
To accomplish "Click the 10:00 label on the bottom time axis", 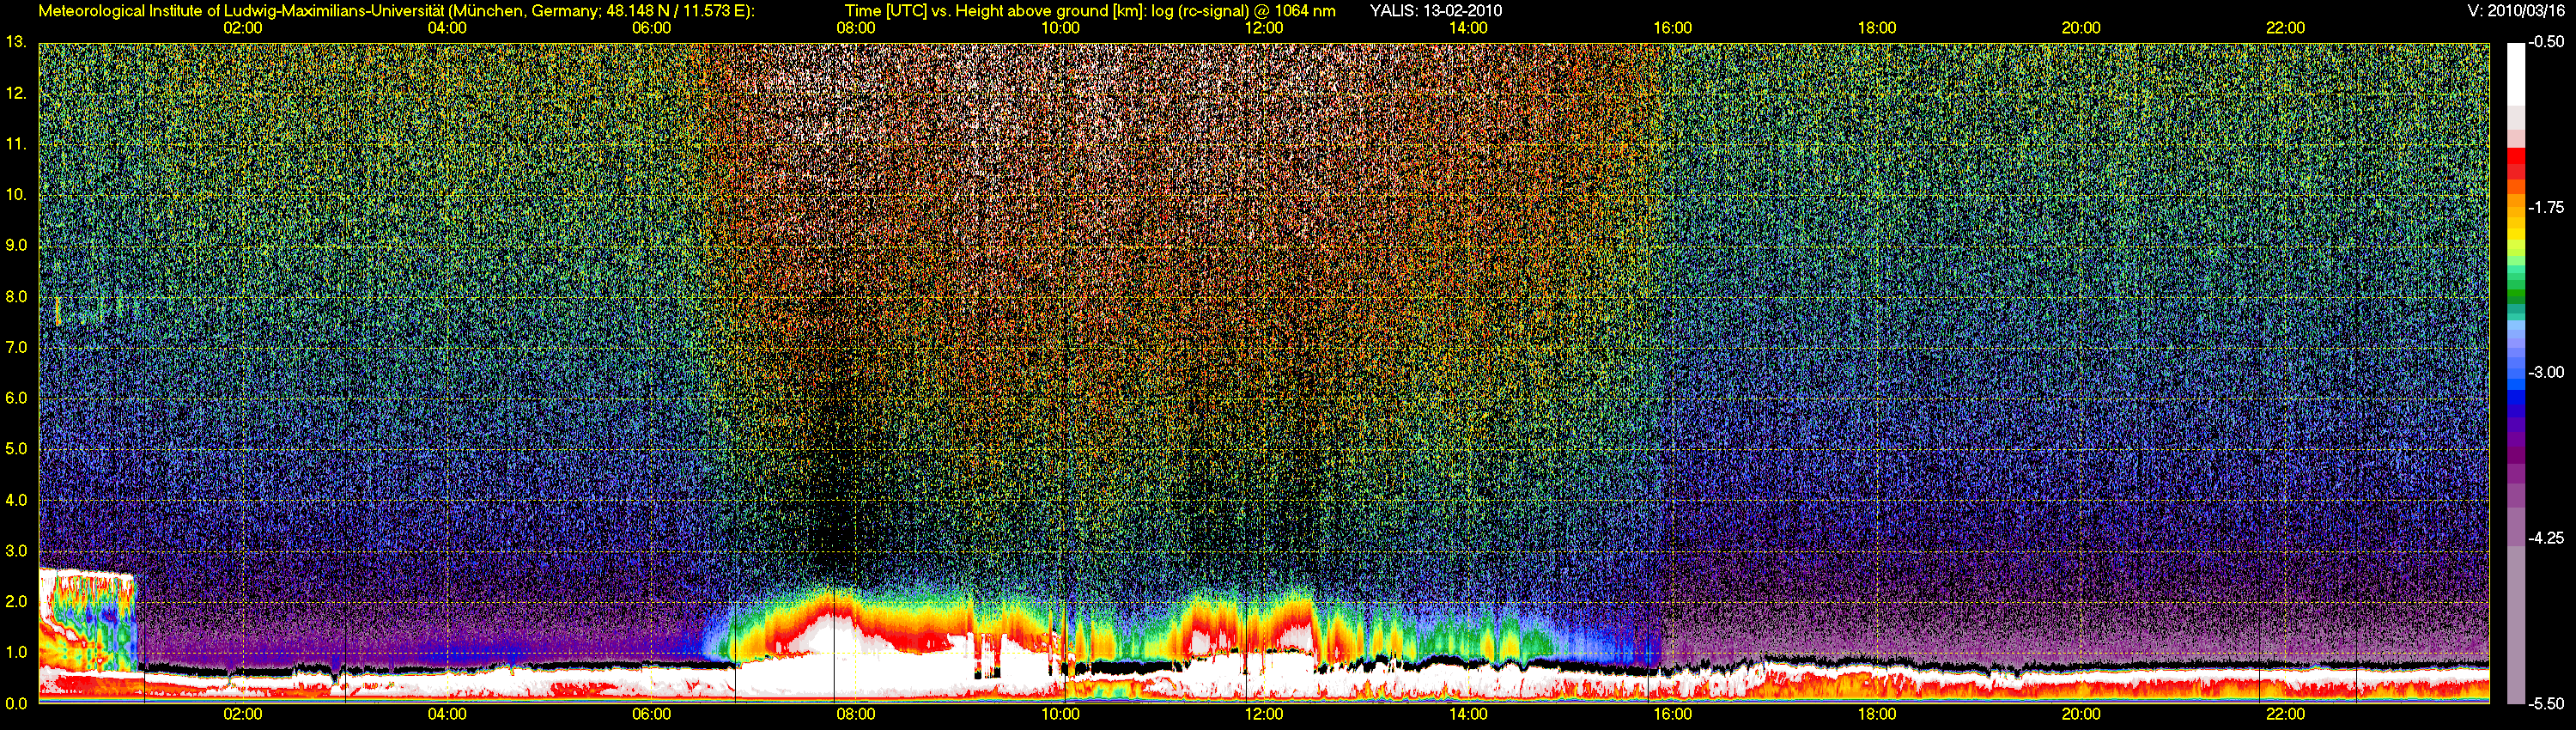I will click(x=1060, y=714).
